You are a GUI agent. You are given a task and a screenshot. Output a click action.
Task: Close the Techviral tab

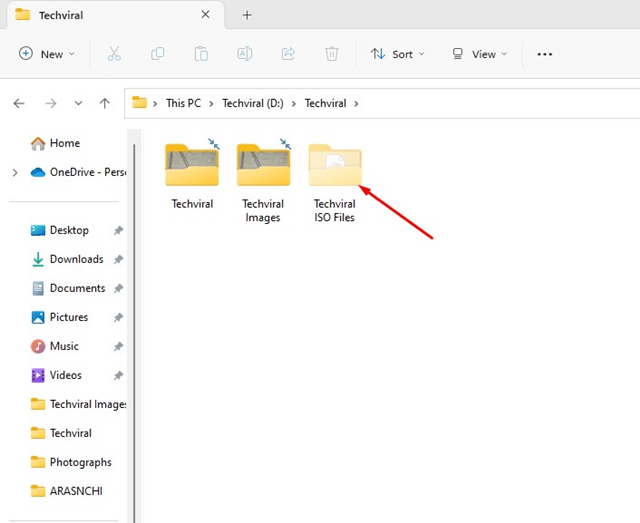205,15
